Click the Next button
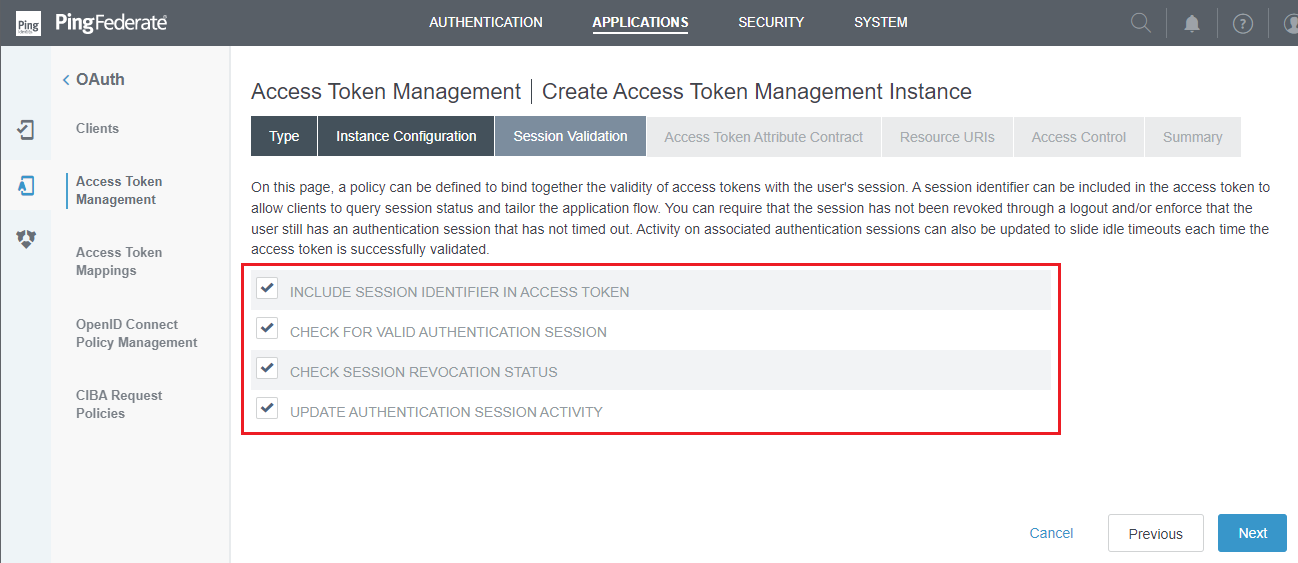Screen dimensions: 1298x563 1252,533
